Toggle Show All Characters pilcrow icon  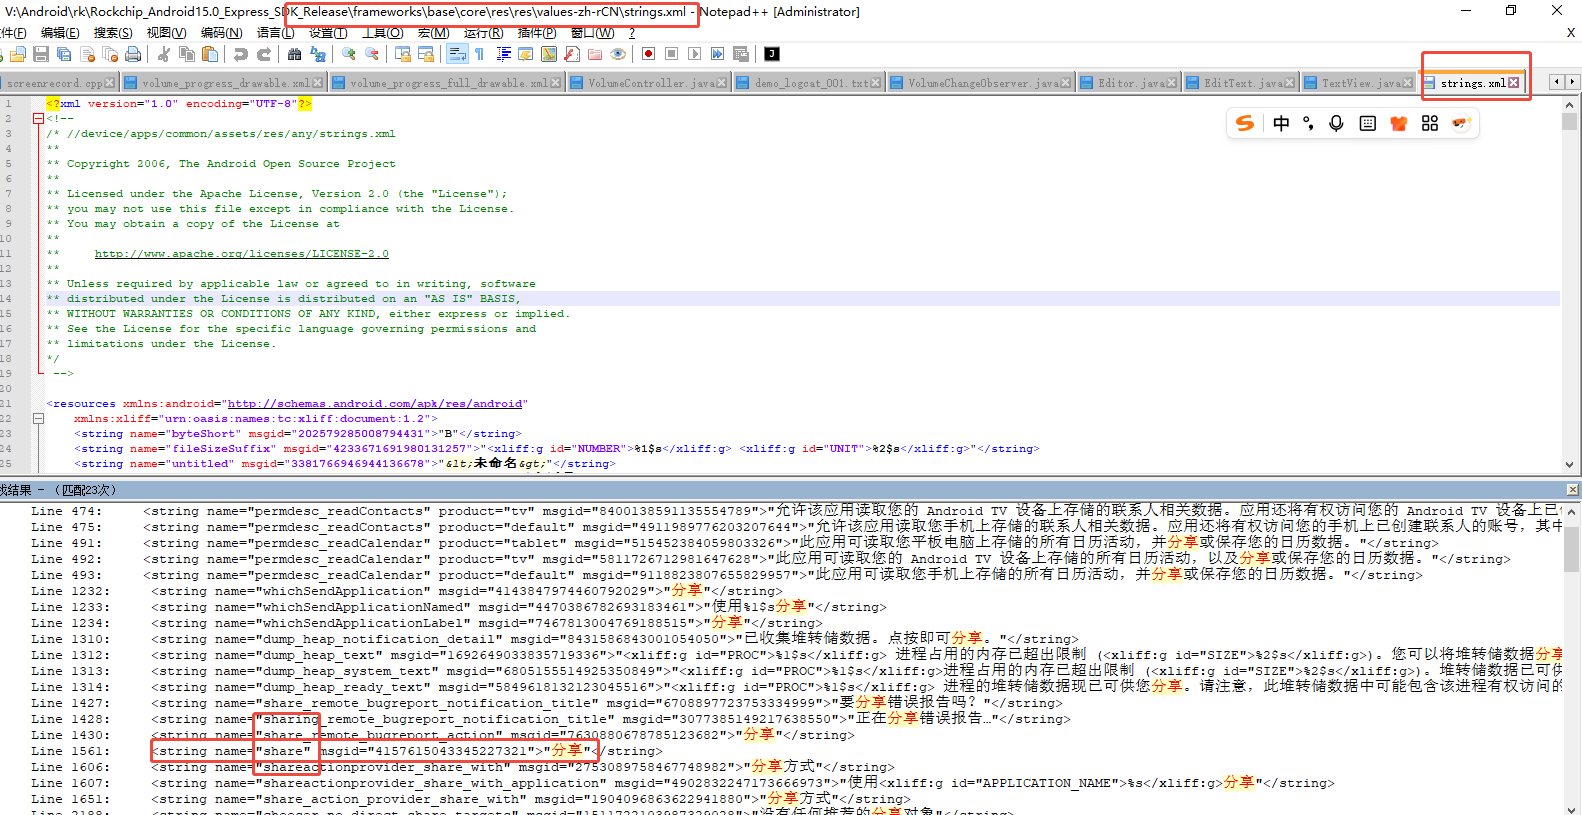tap(479, 54)
